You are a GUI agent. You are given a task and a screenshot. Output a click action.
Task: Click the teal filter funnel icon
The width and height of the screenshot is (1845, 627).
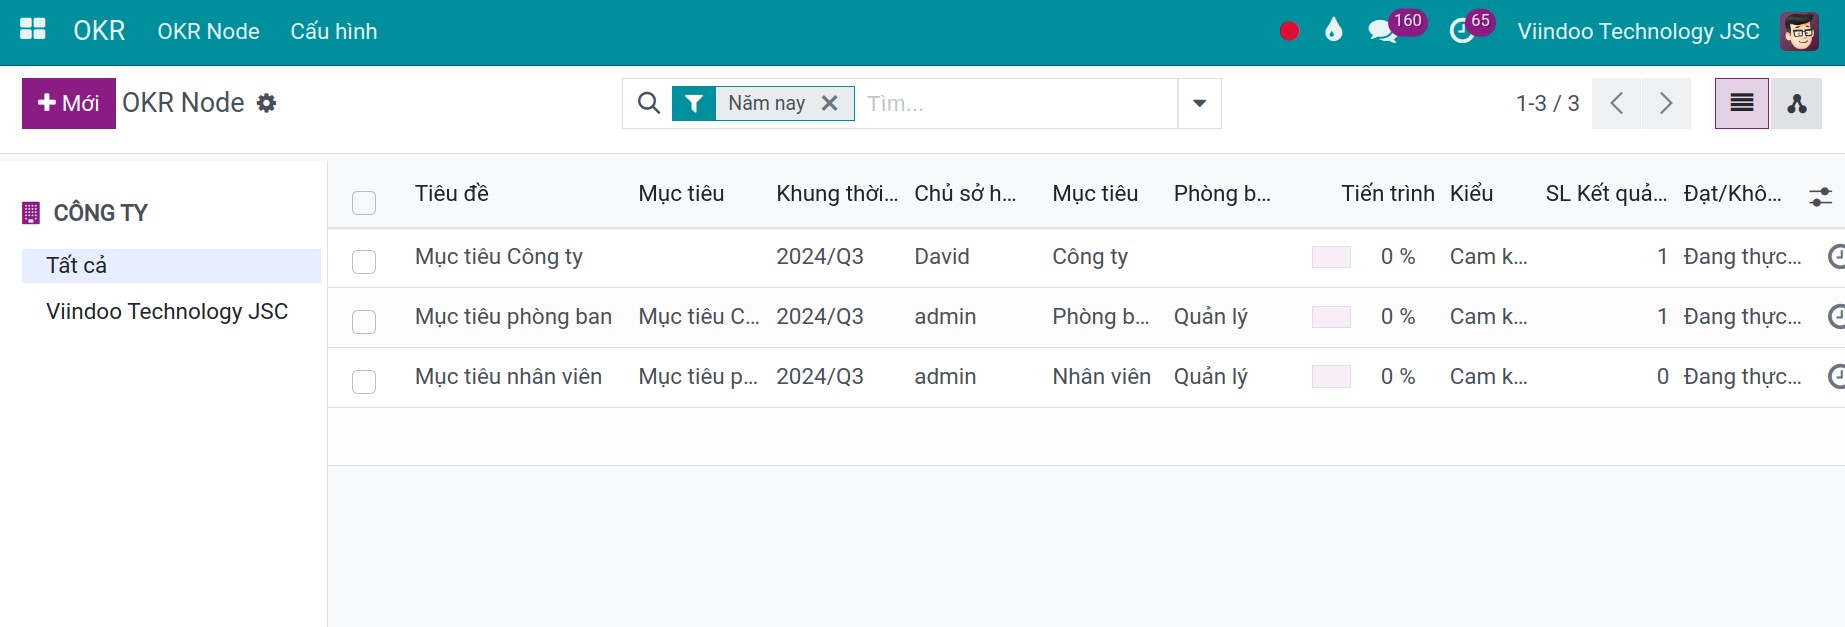[694, 103]
